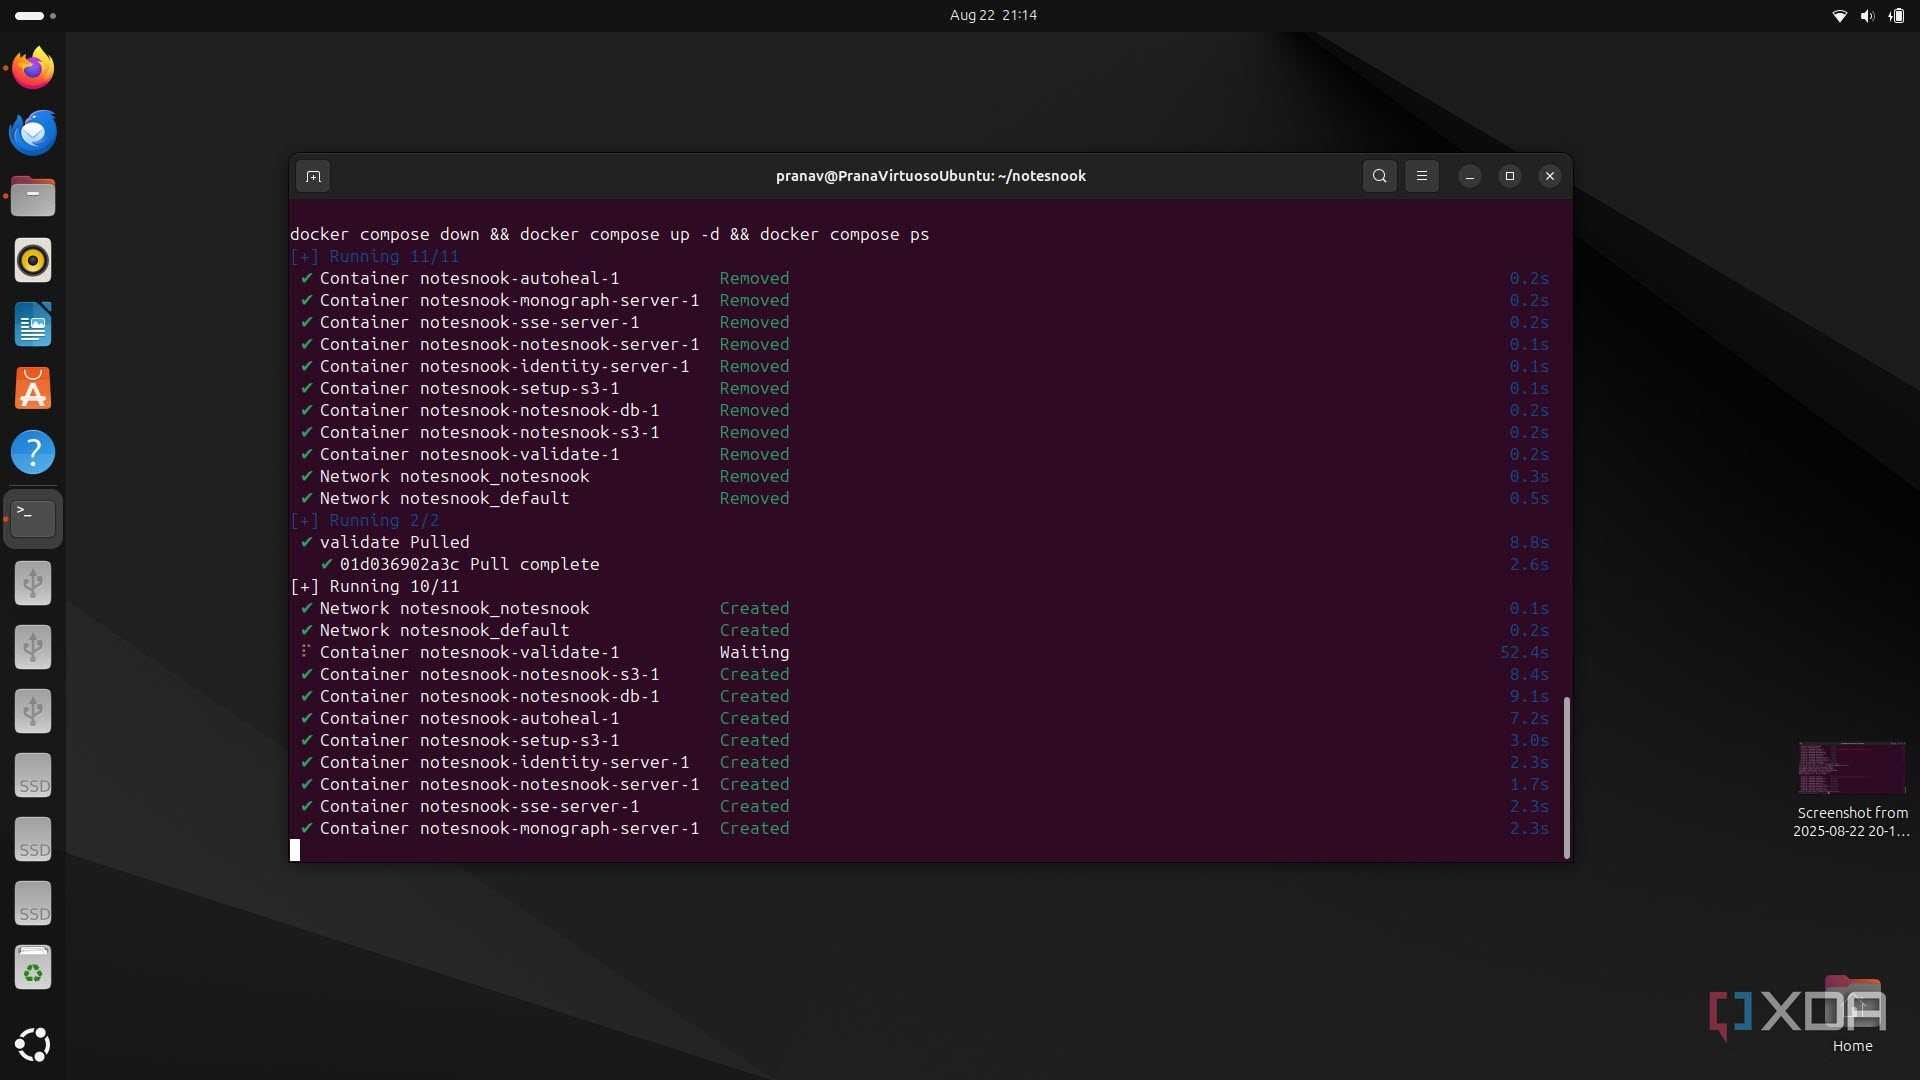Viewport: 1920px width, 1080px height.
Task: Minimize the terminal window
Action: (x=1469, y=176)
